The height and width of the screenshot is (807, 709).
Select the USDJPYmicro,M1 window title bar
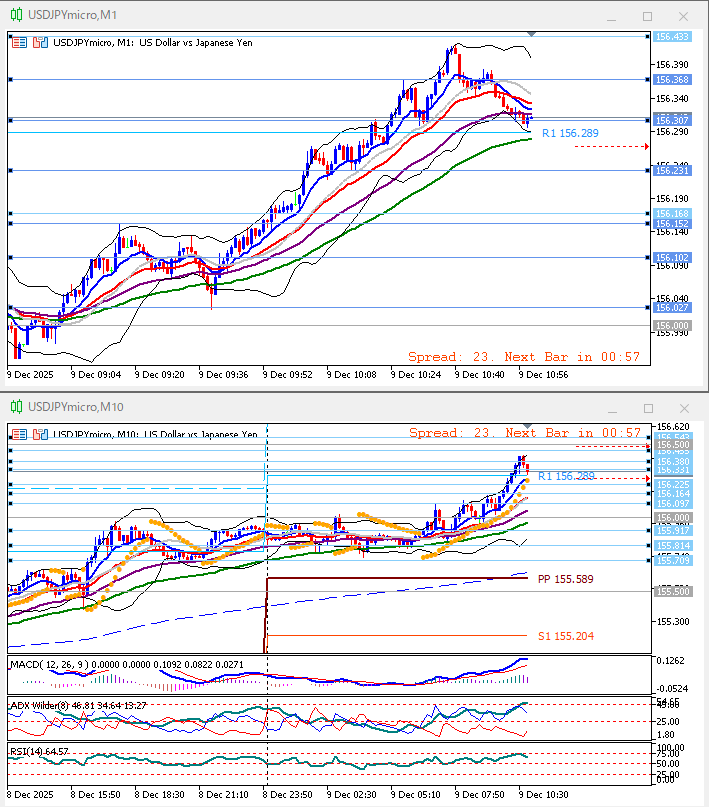(300, 16)
